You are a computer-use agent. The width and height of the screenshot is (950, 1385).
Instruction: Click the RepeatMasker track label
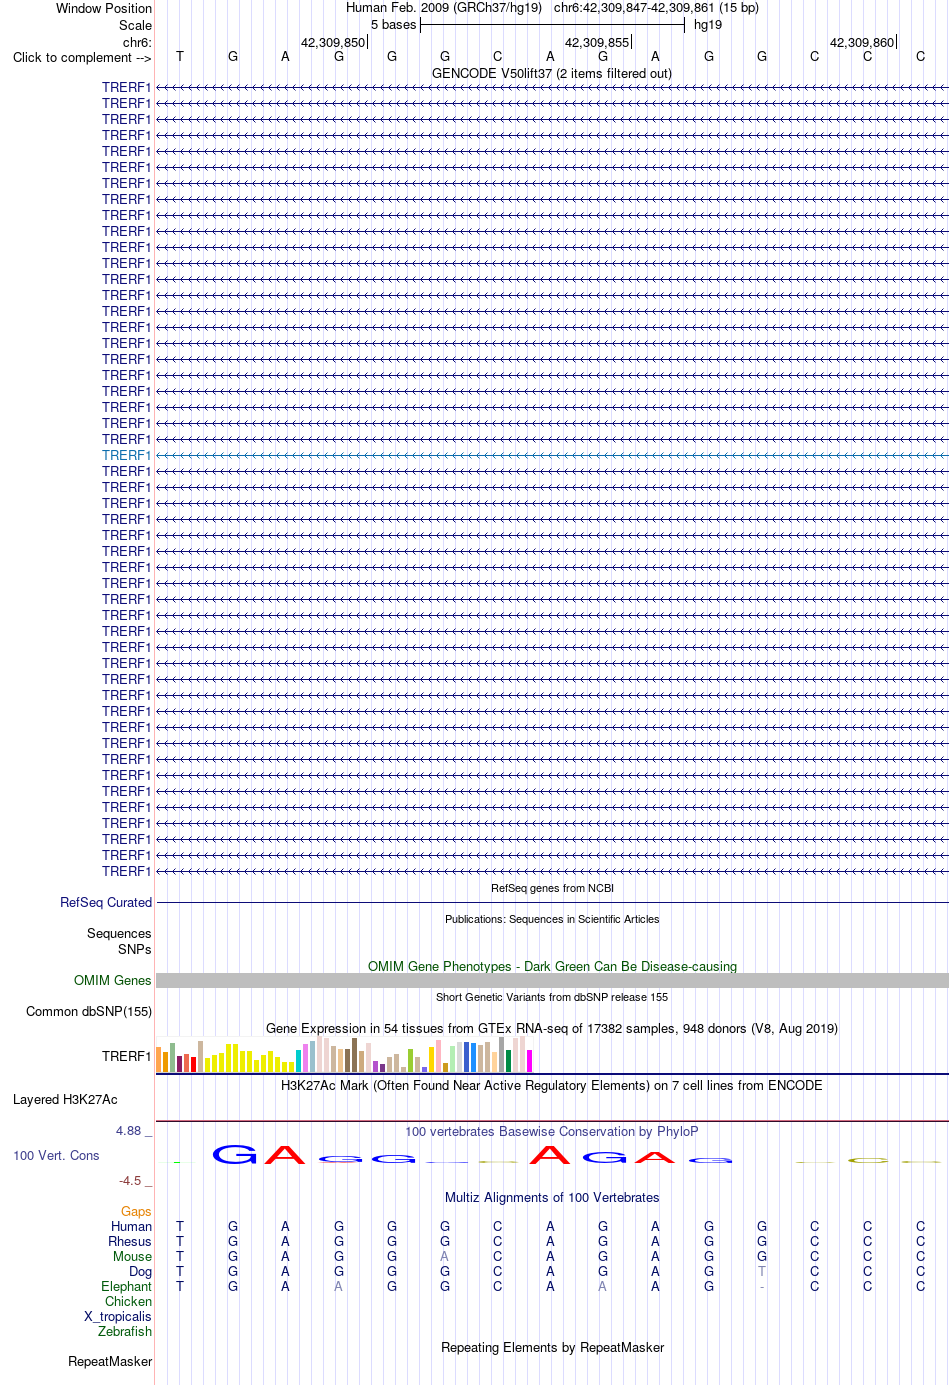(x=110, y=1362)
